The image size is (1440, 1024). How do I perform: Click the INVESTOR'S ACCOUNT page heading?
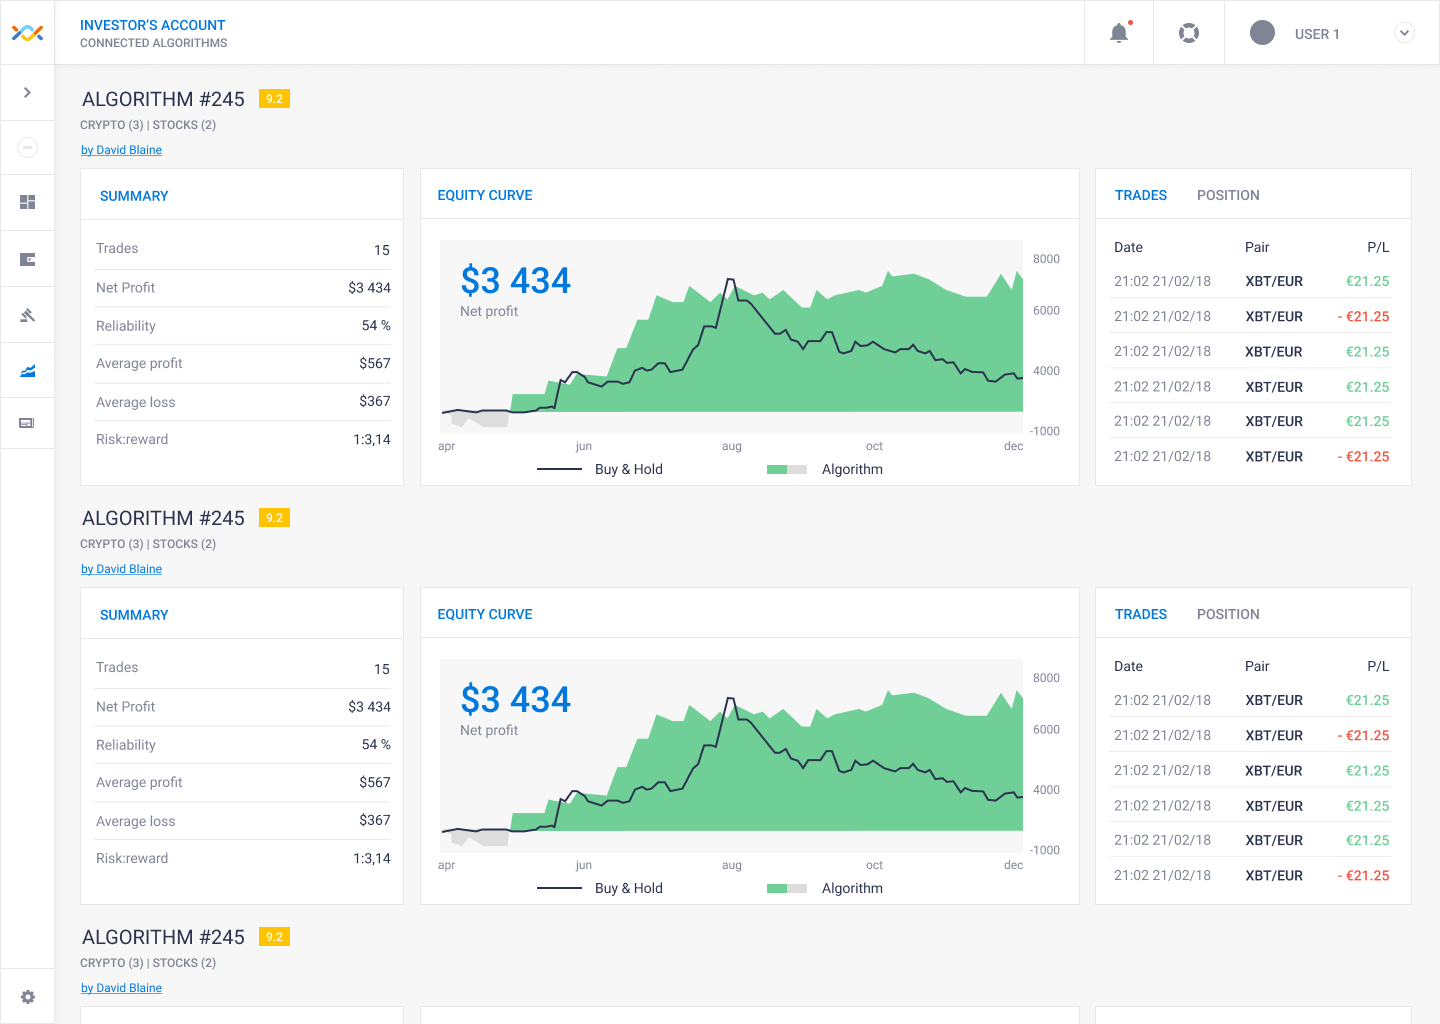tap(152, 25)
